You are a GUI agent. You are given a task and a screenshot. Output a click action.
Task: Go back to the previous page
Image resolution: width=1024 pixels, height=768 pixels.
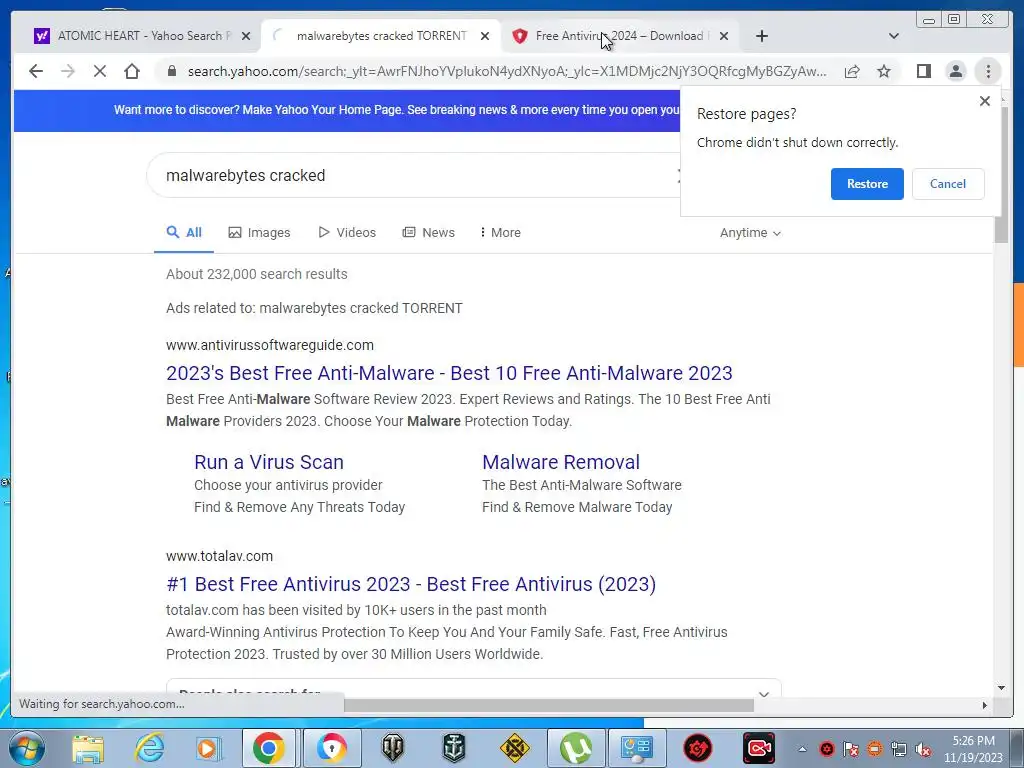click(x=36, y=71)
